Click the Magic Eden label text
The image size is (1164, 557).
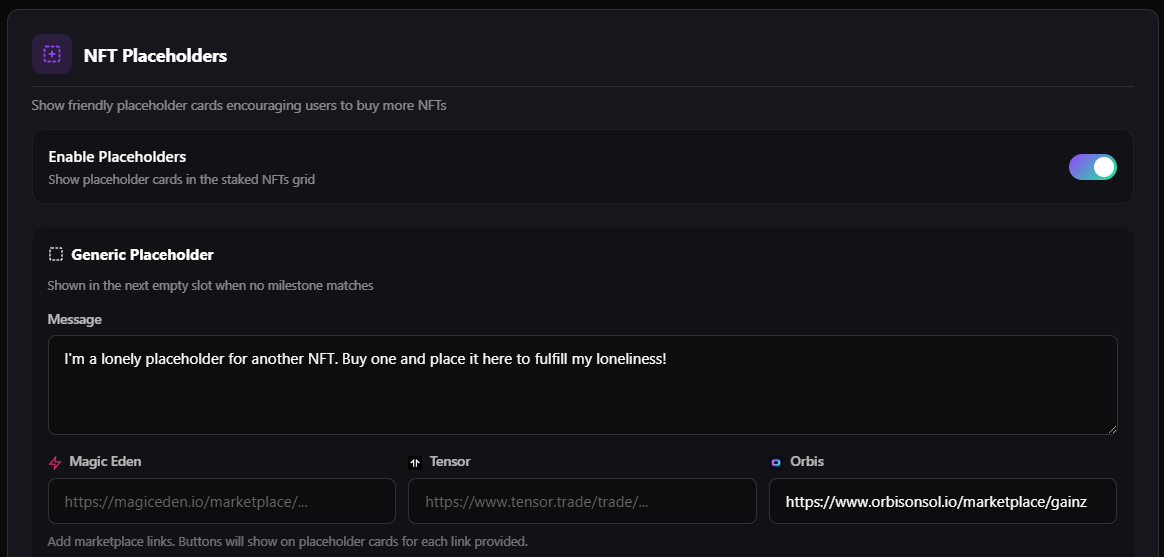tap(105, 462)
